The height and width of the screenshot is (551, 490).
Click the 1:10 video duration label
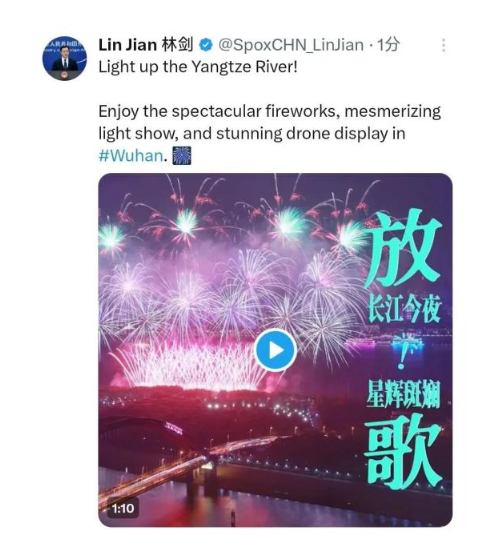(x=123, y=508)
